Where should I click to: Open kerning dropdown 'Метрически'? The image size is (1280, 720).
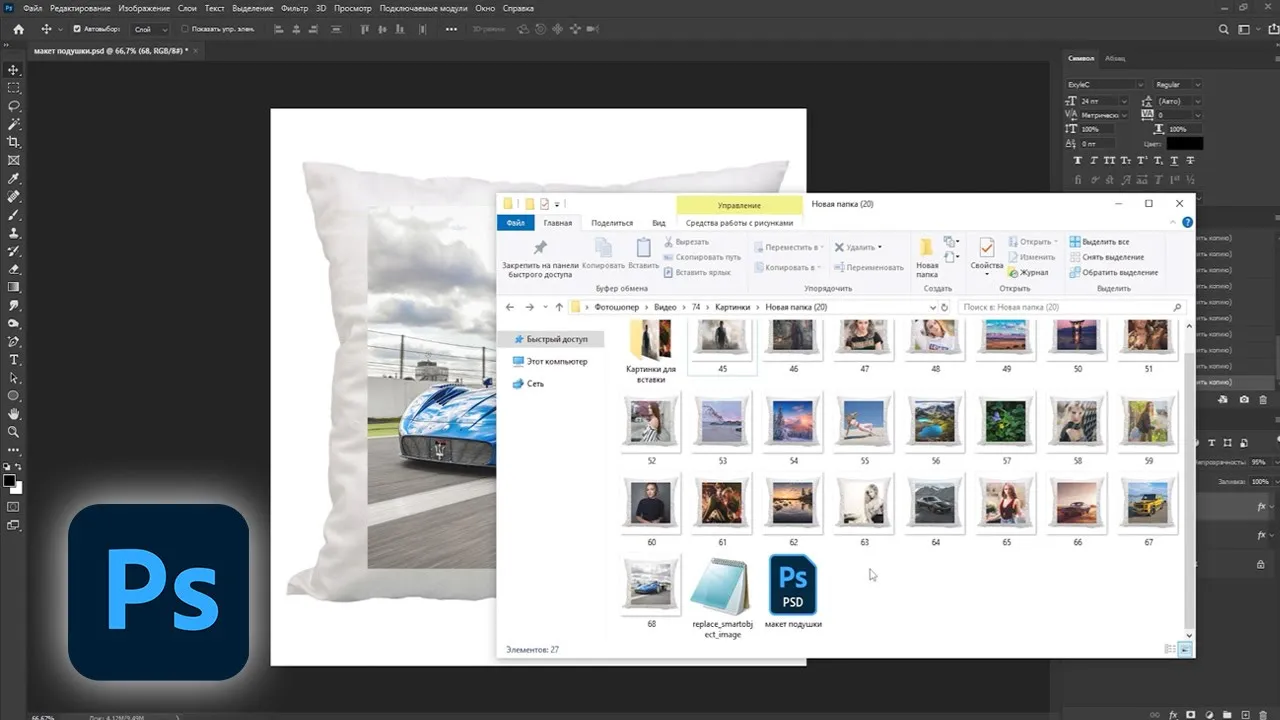click(1104, 115)
